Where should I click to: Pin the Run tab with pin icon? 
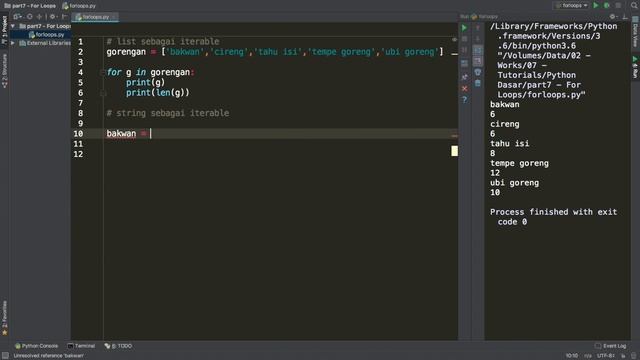click(x=464, y=77)
